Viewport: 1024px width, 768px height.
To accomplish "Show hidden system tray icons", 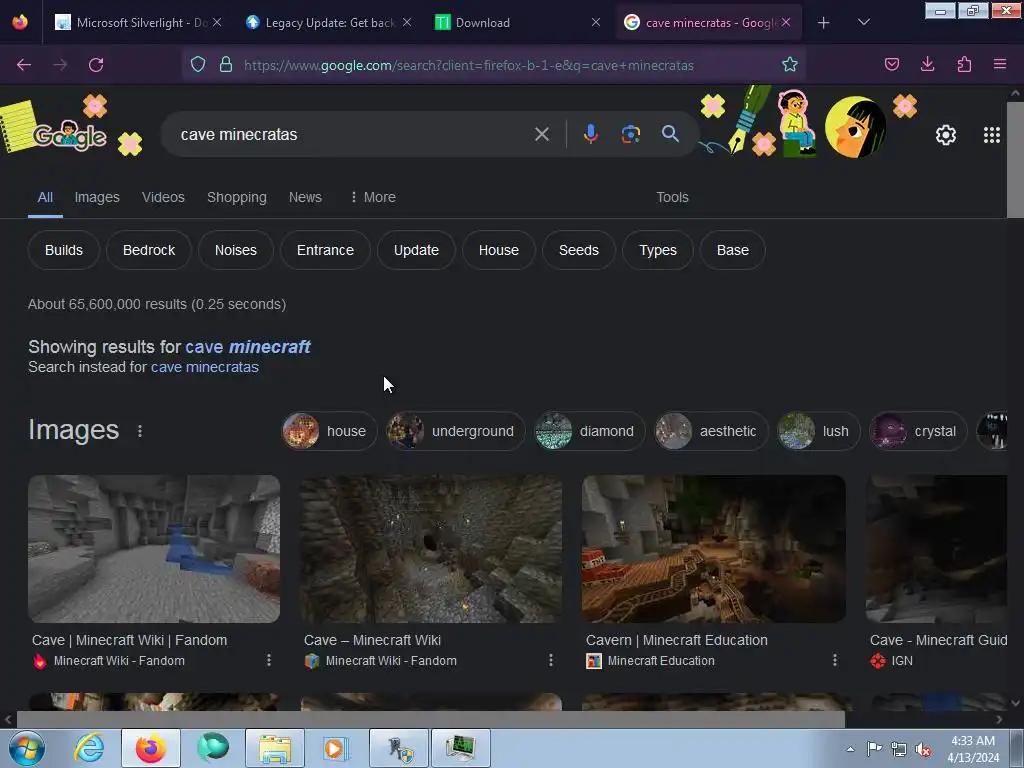I will 850,749.
